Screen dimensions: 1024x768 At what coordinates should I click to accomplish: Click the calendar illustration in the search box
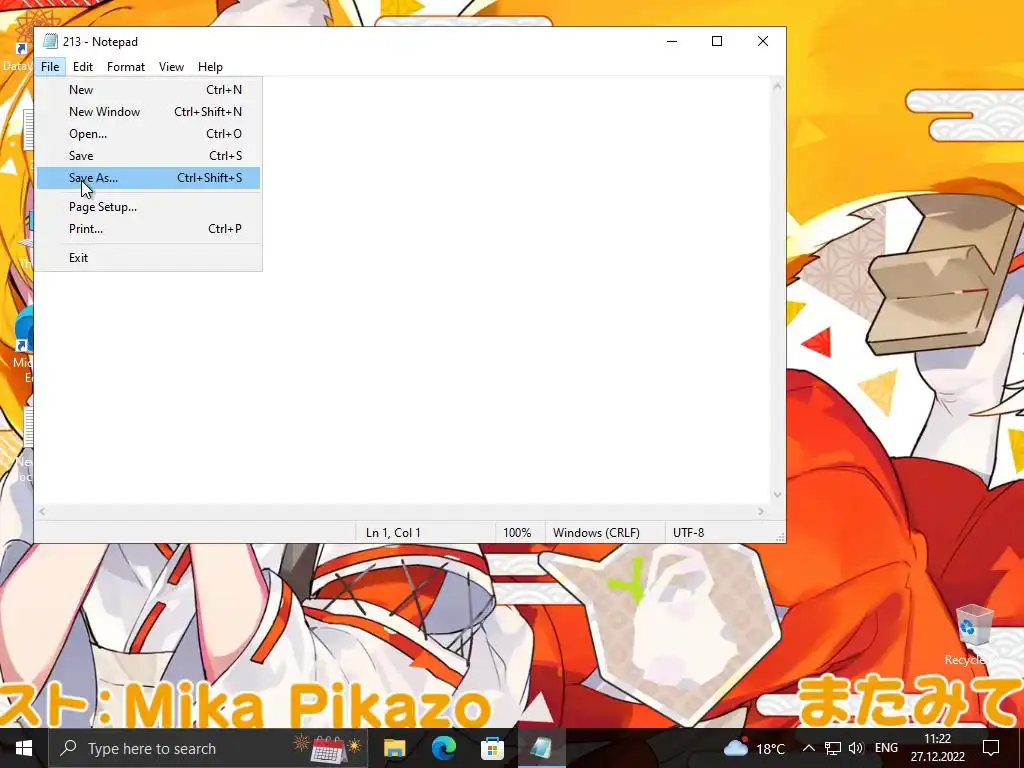[x=328, y=748]
